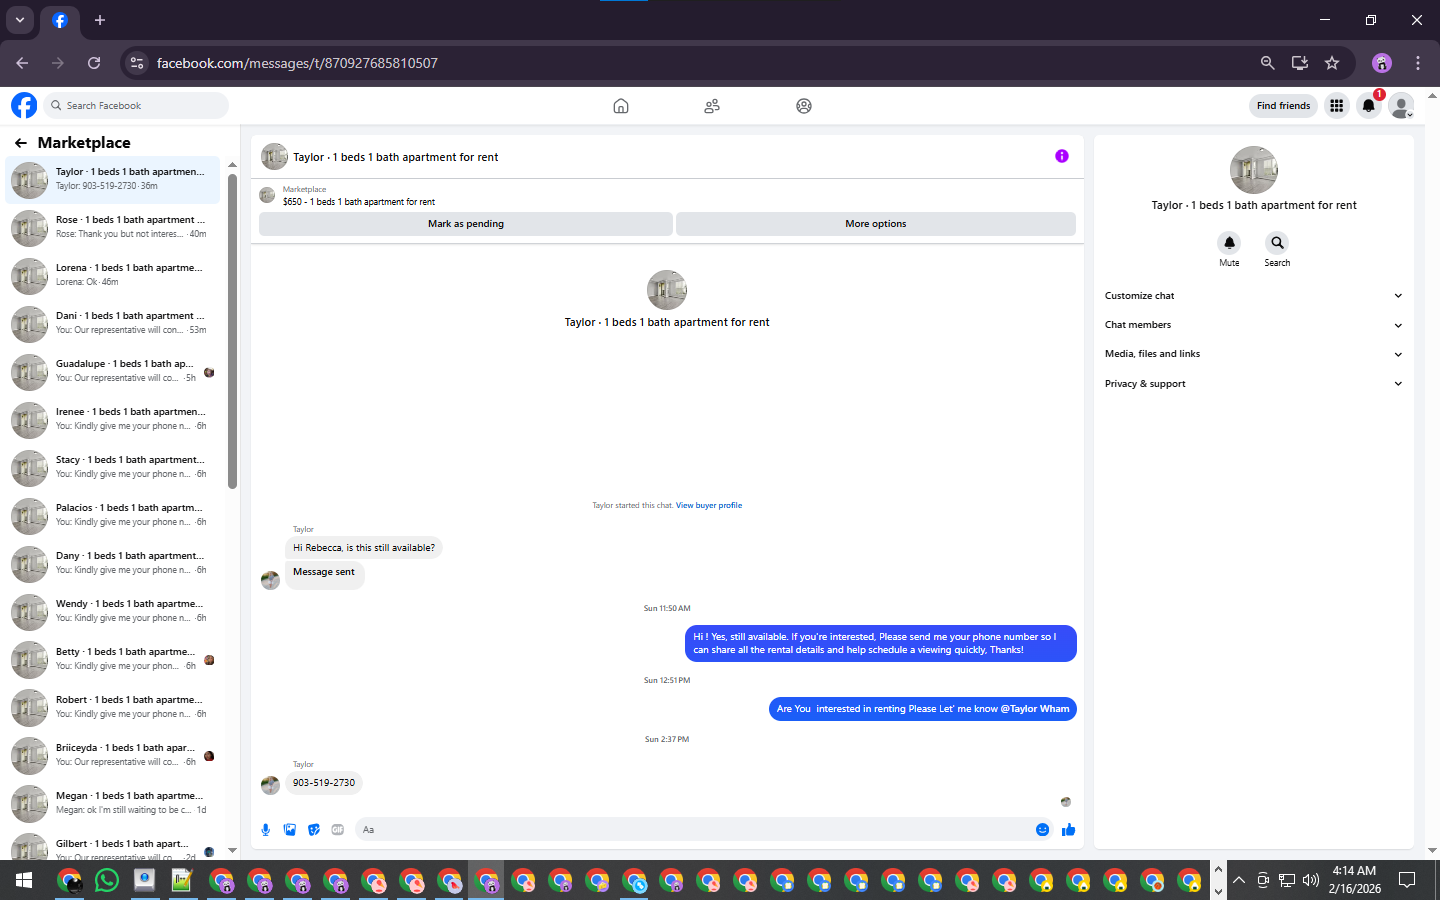Expand Privacy & support section

point(1254,384)
